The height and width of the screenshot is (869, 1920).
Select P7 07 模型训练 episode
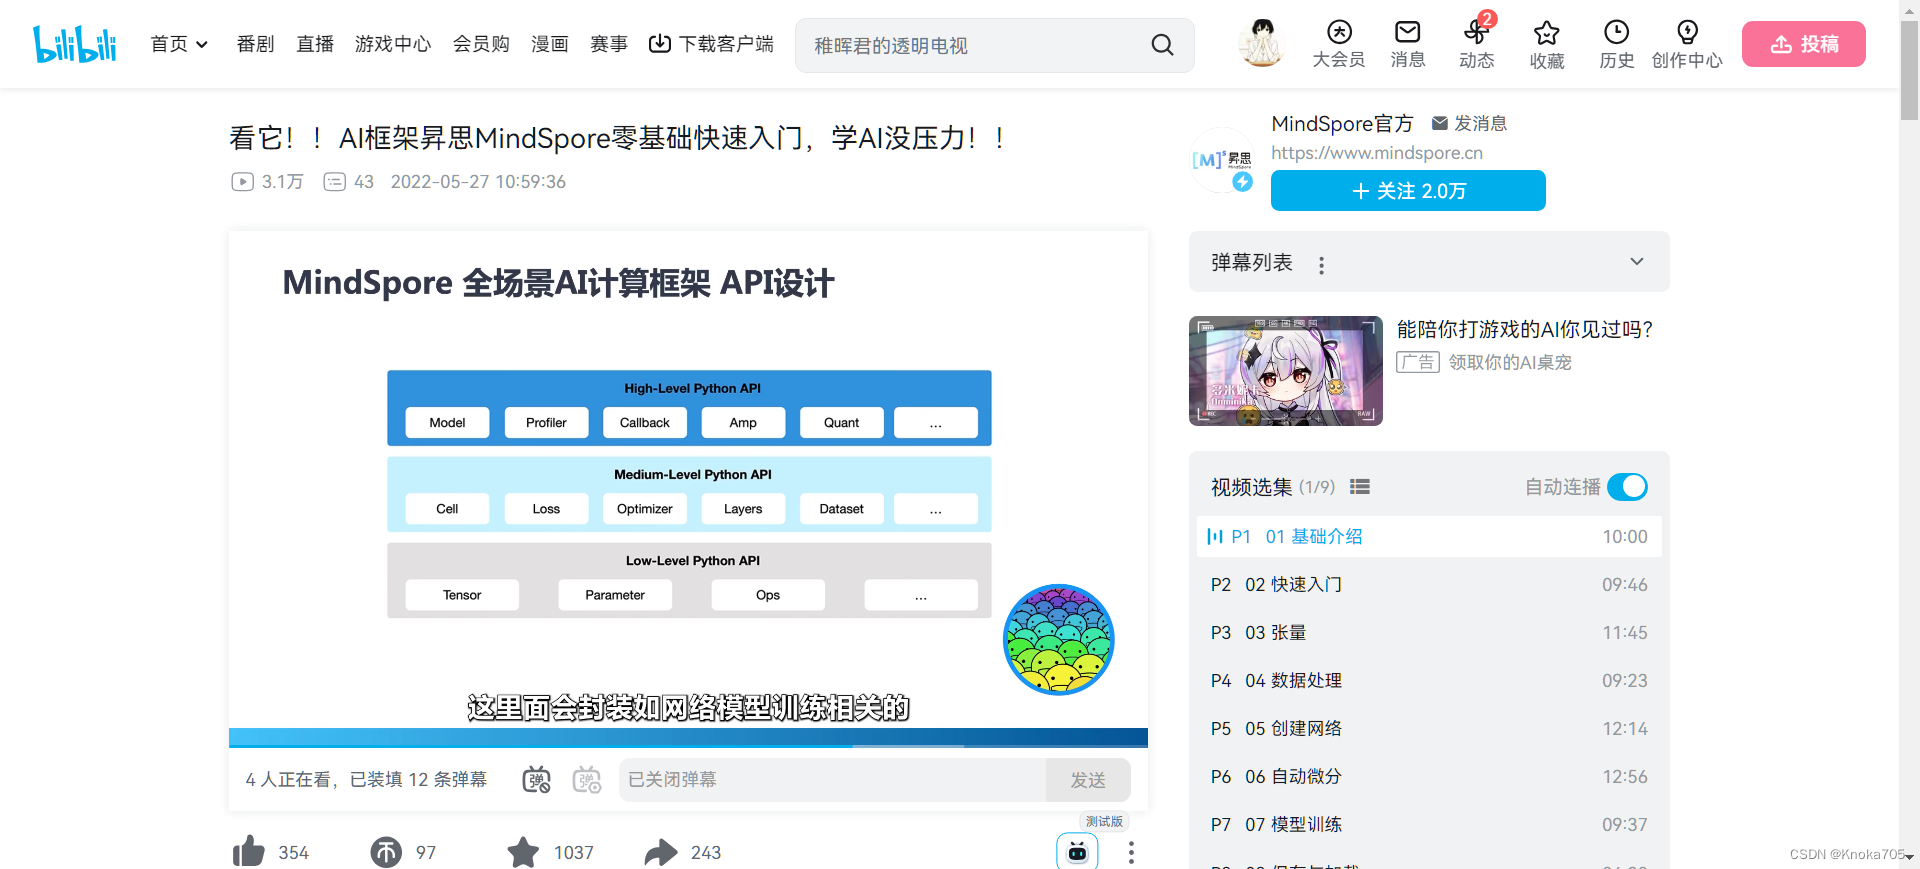tap(1429, 824)
